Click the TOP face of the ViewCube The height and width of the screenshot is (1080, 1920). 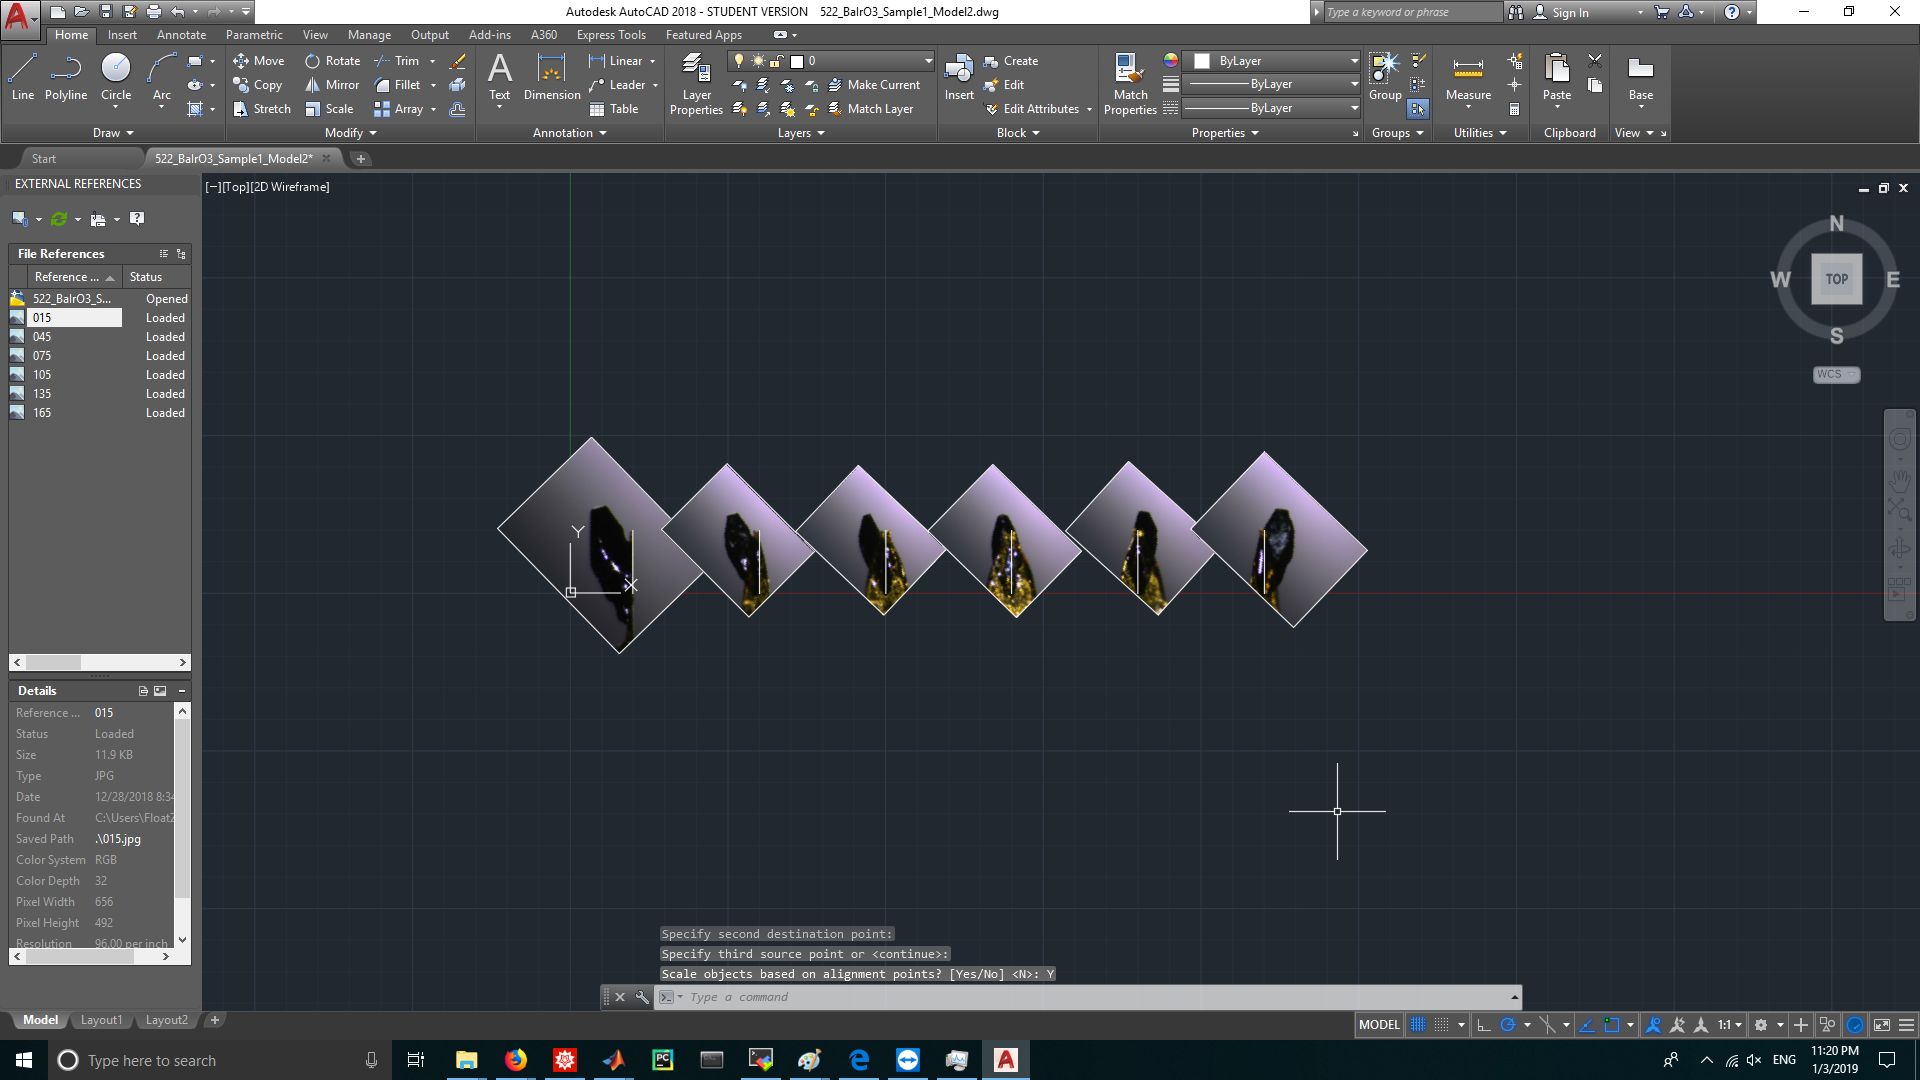[x=1836, y=280]
